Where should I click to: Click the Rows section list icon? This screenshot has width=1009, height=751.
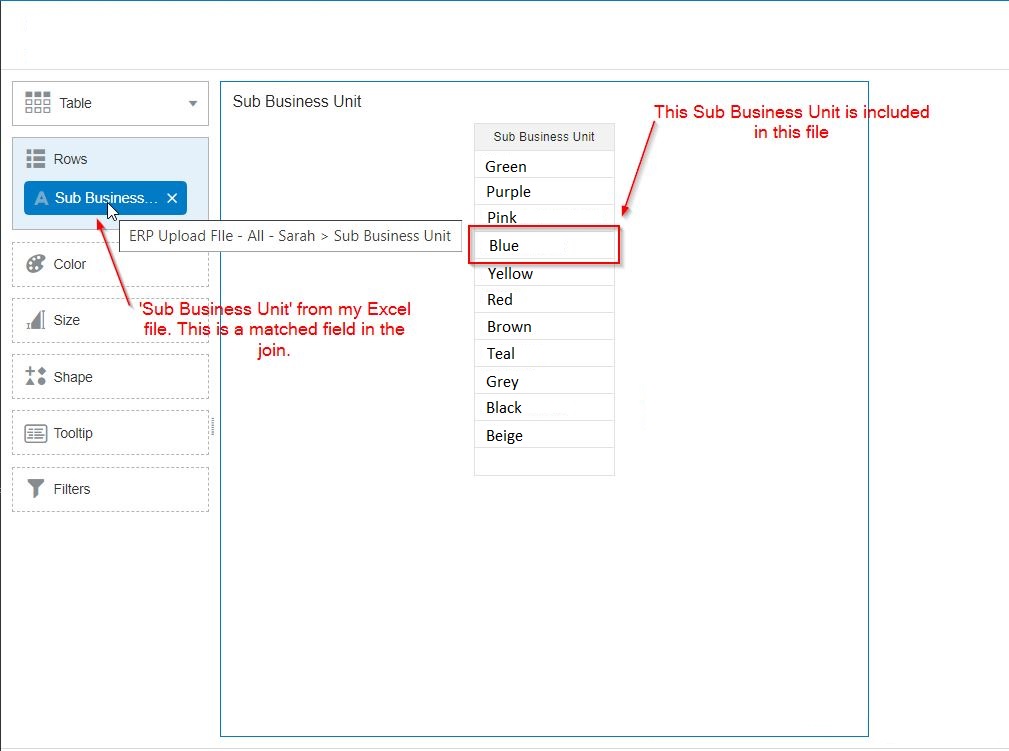pos(35,159)
